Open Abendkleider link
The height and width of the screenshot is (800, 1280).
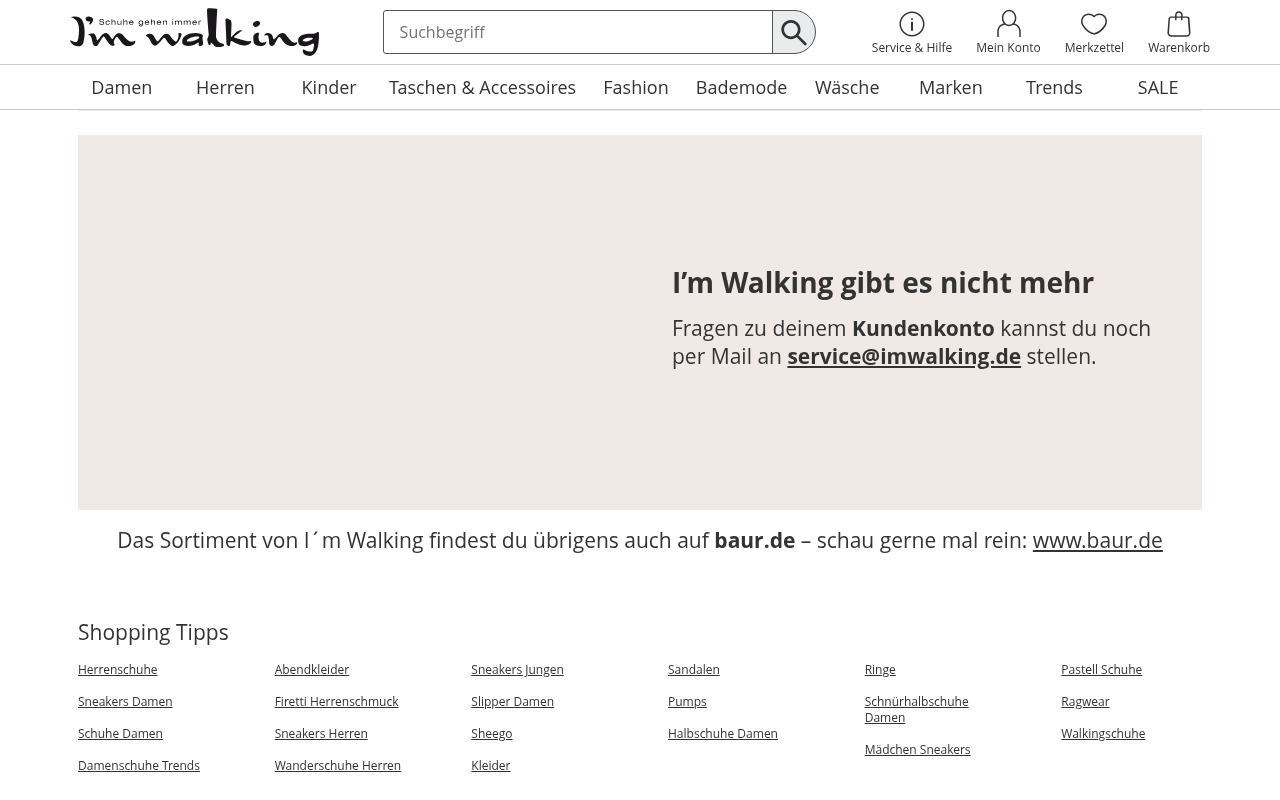click(312, 670)
